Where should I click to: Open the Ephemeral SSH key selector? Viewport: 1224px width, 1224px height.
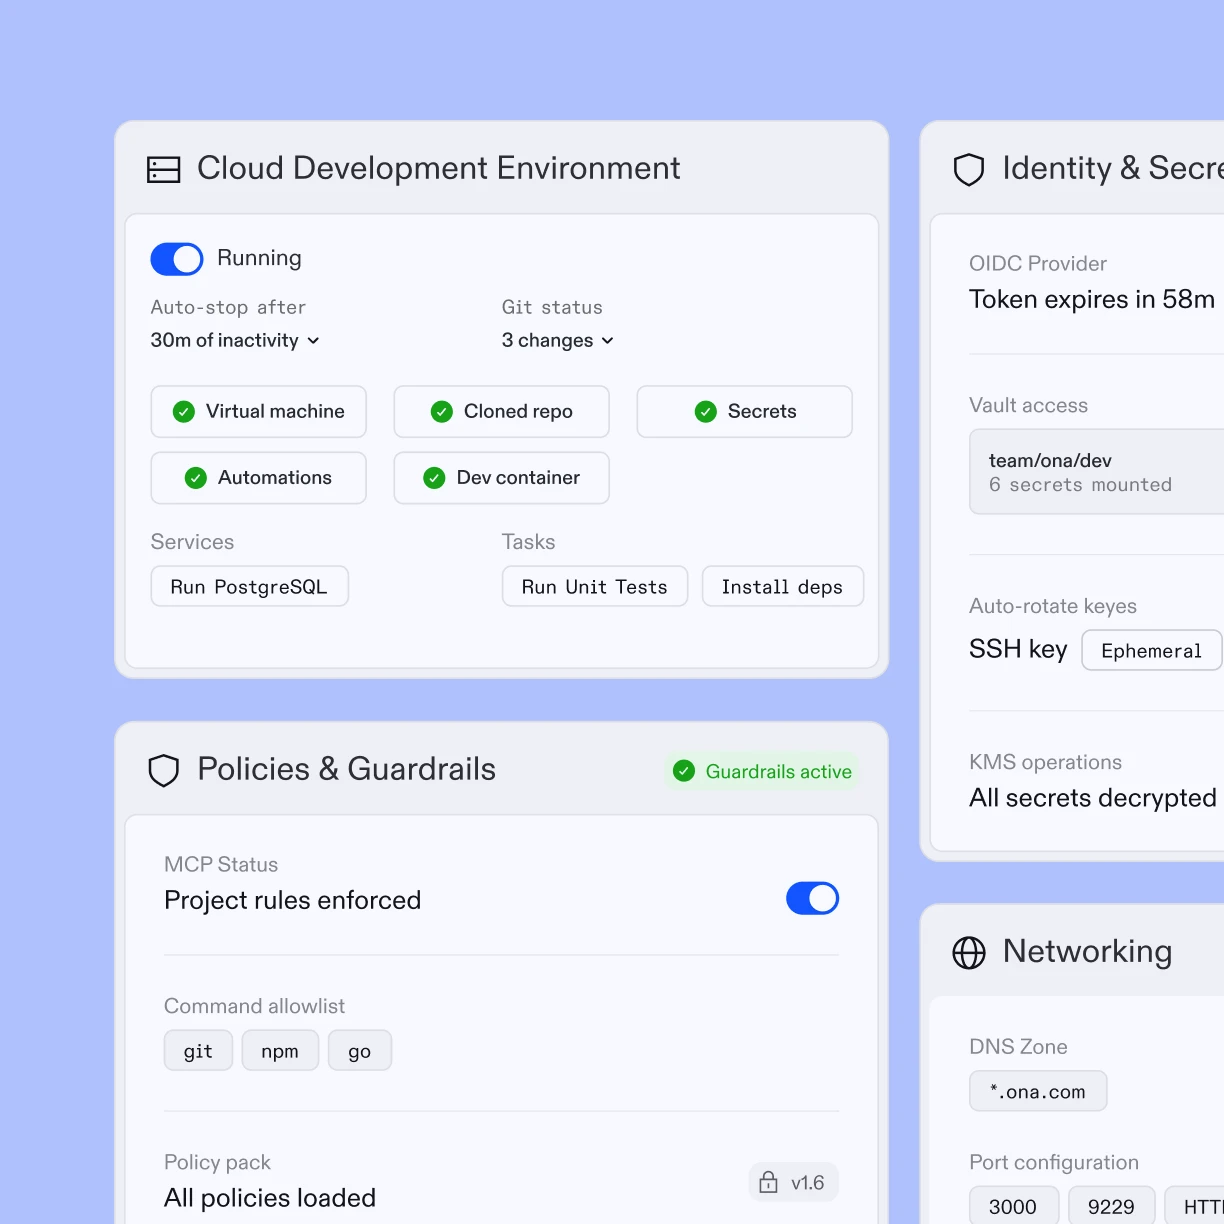pos(1151,650)
